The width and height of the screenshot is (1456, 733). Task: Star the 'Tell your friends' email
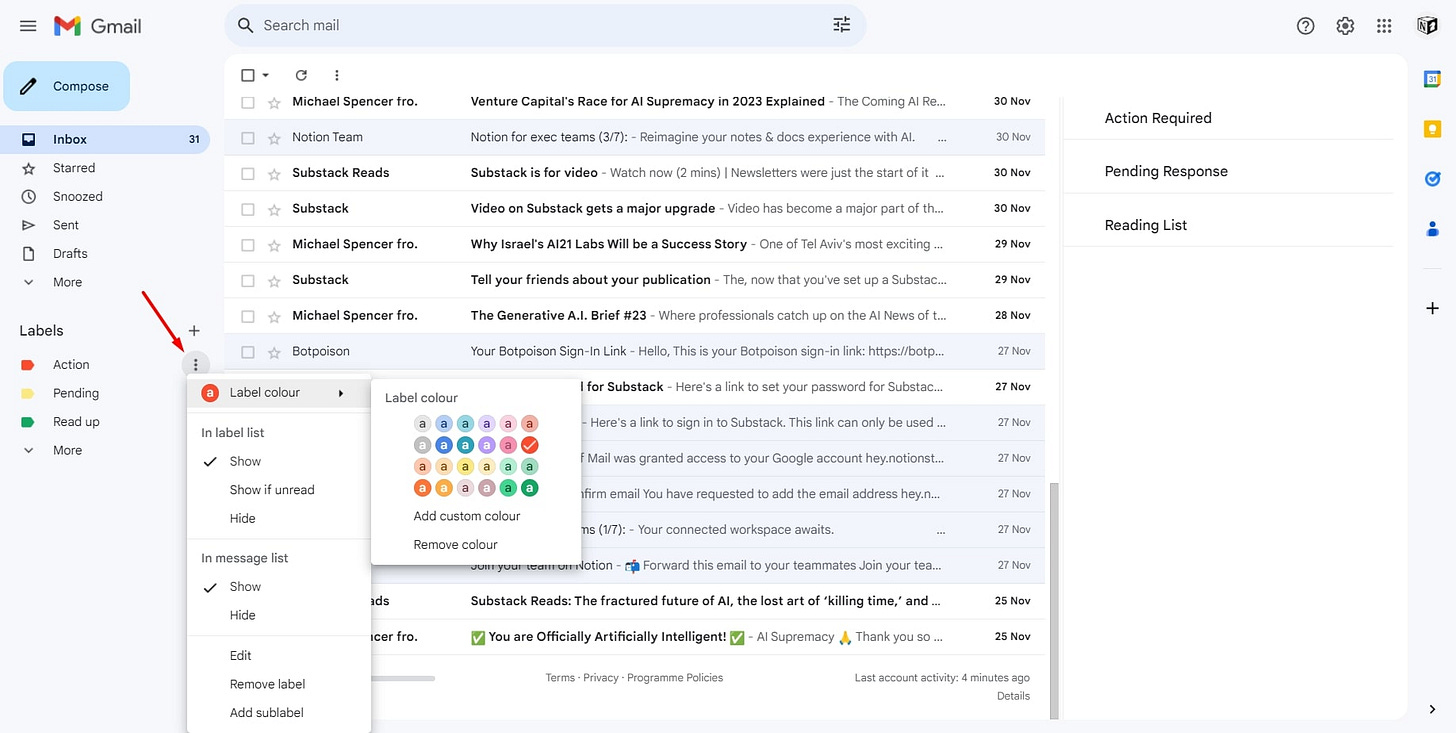tap(274, 281)
